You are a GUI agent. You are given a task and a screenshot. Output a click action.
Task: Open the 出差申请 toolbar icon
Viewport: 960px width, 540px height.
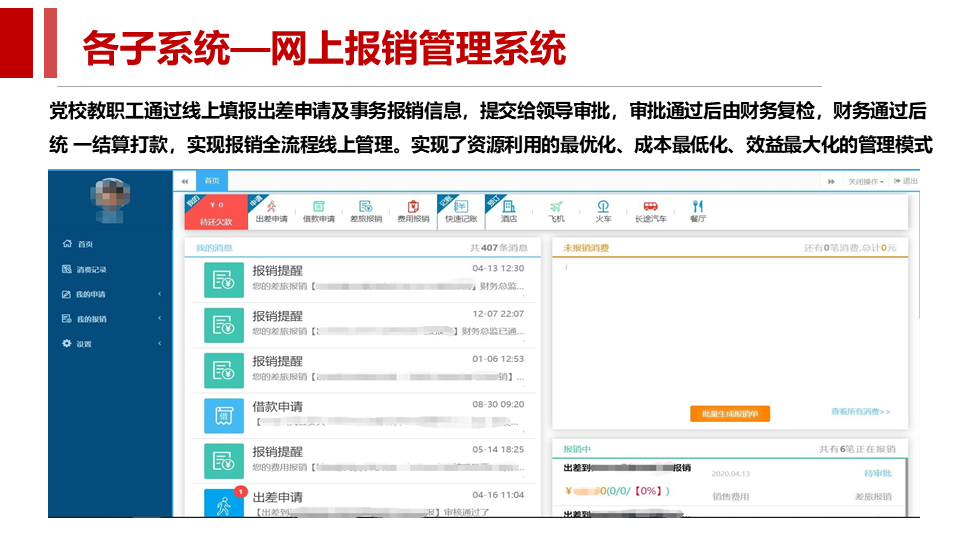(271, 211)
